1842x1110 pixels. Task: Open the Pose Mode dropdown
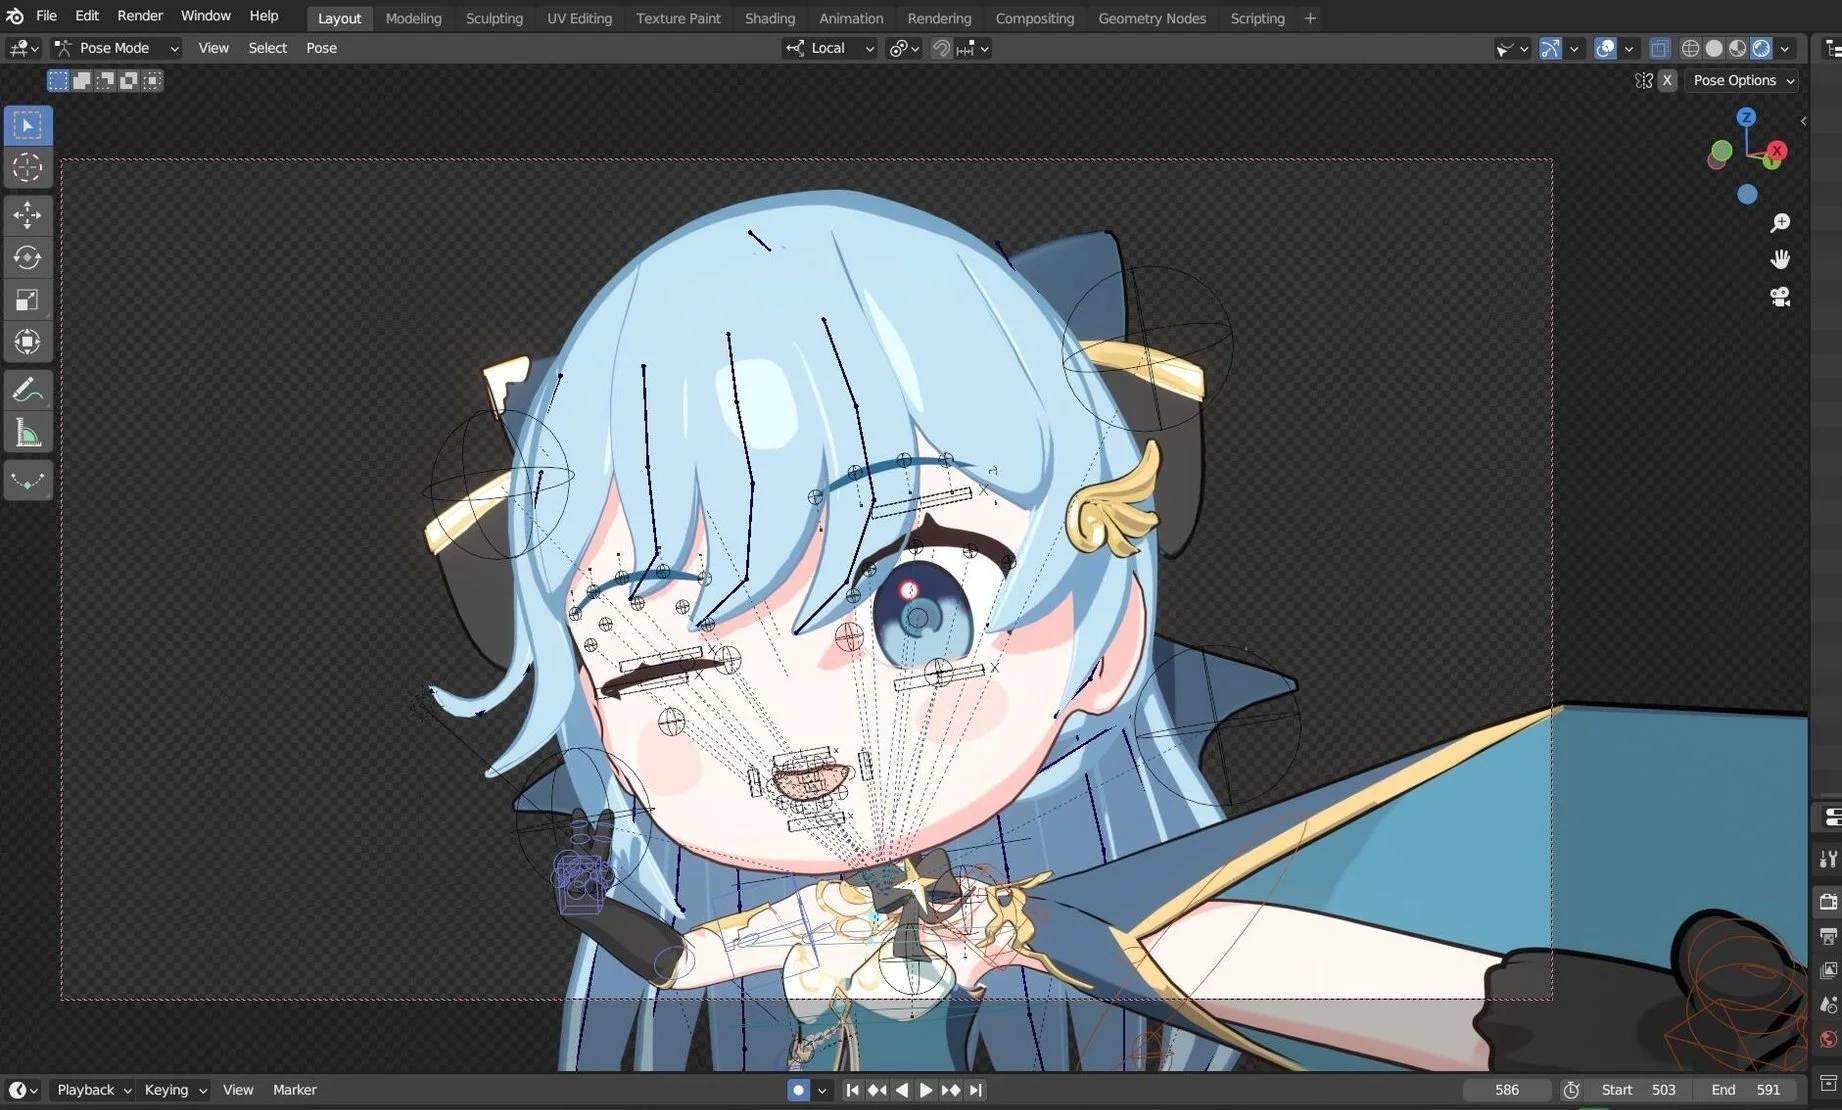click(x=116, y=48)
